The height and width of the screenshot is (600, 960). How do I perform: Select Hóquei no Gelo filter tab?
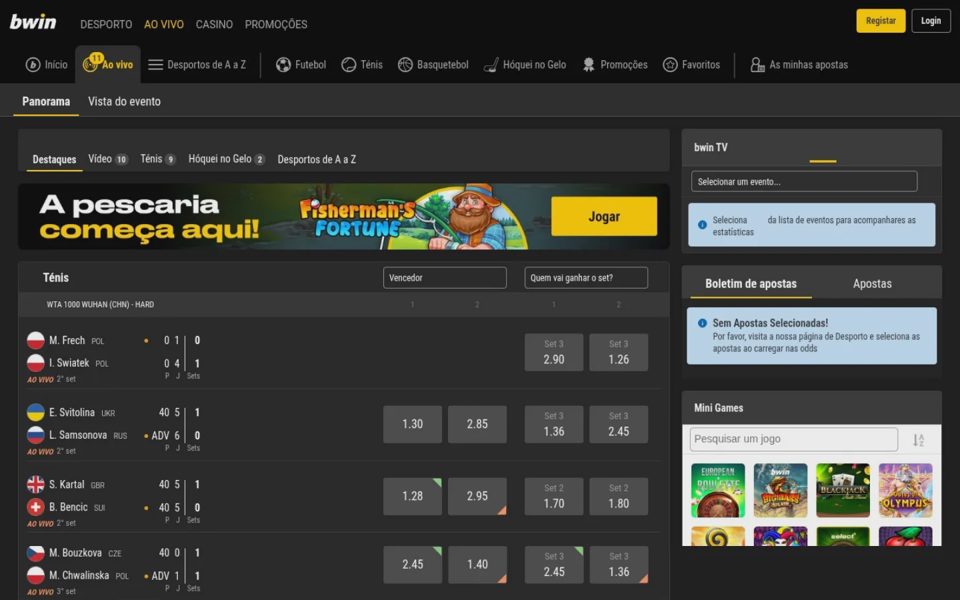(x=227, y=159)
